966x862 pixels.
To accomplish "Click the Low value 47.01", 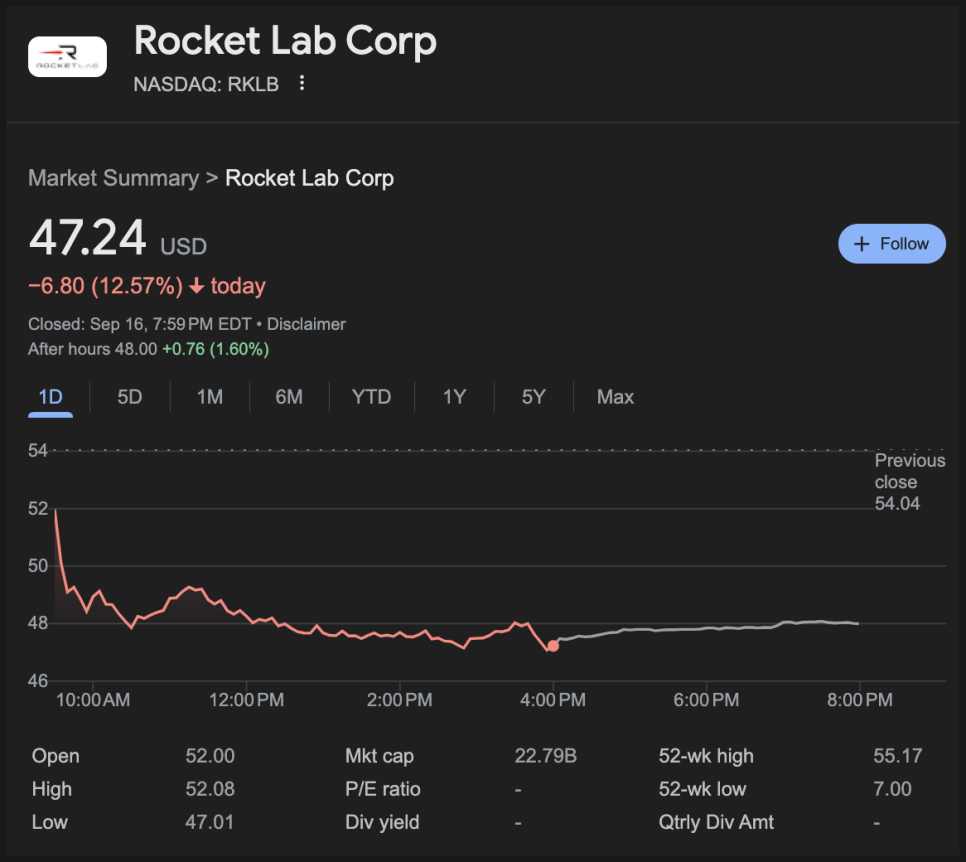I will tap(210, 823).
